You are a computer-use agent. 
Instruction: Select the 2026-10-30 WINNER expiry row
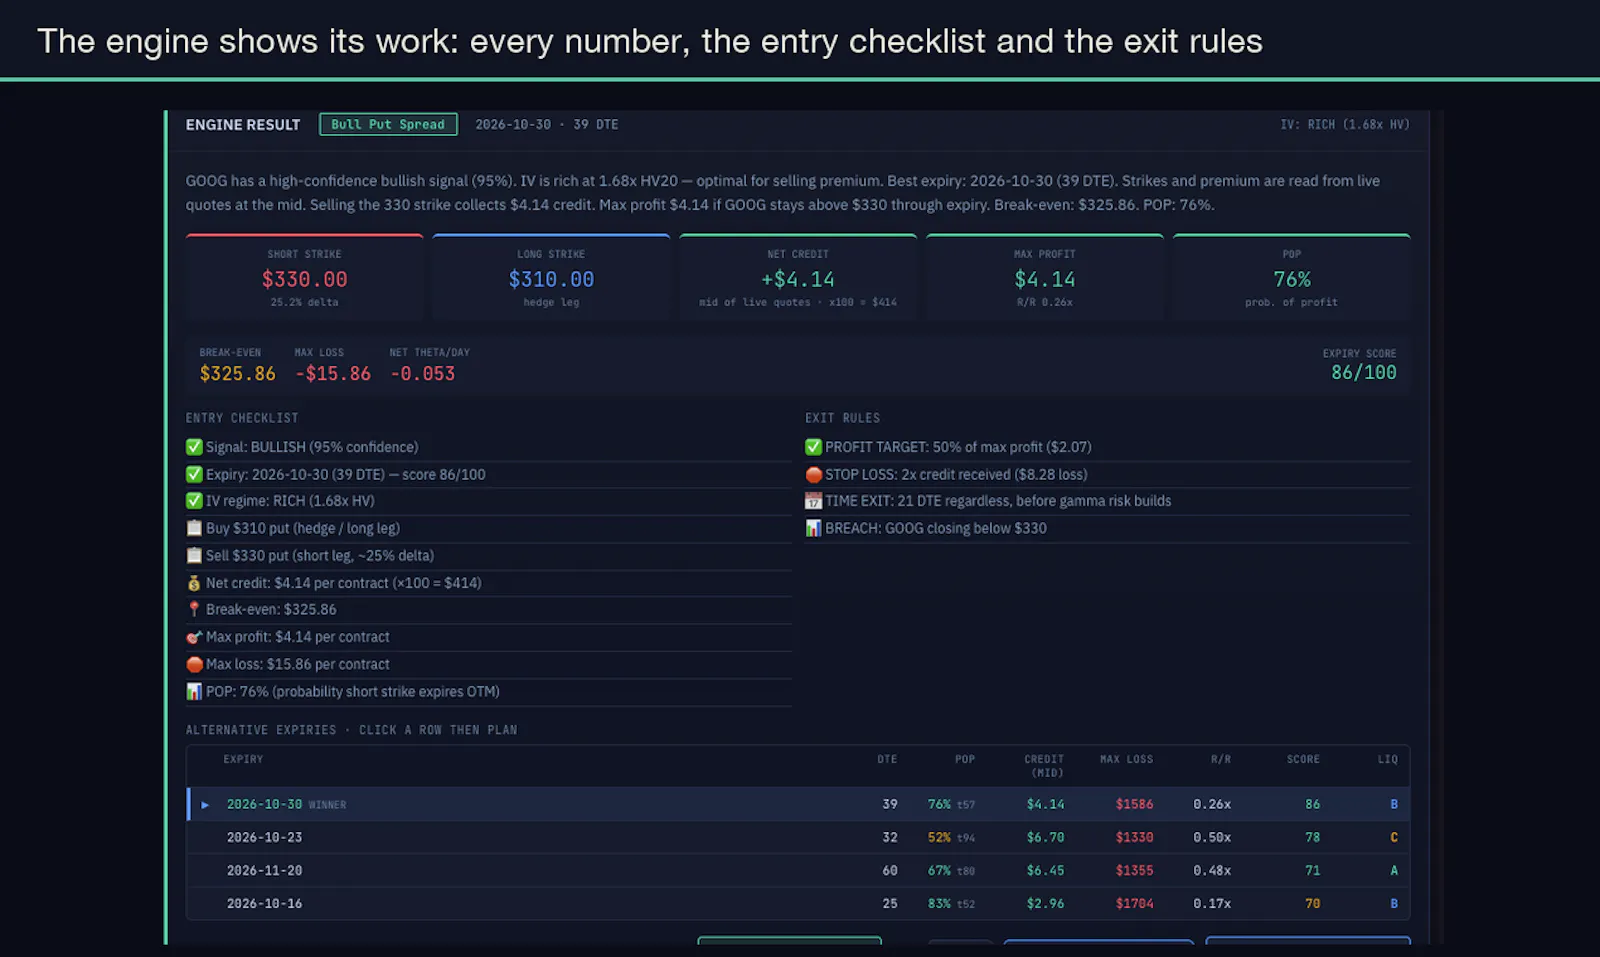[x=798, y=804]
